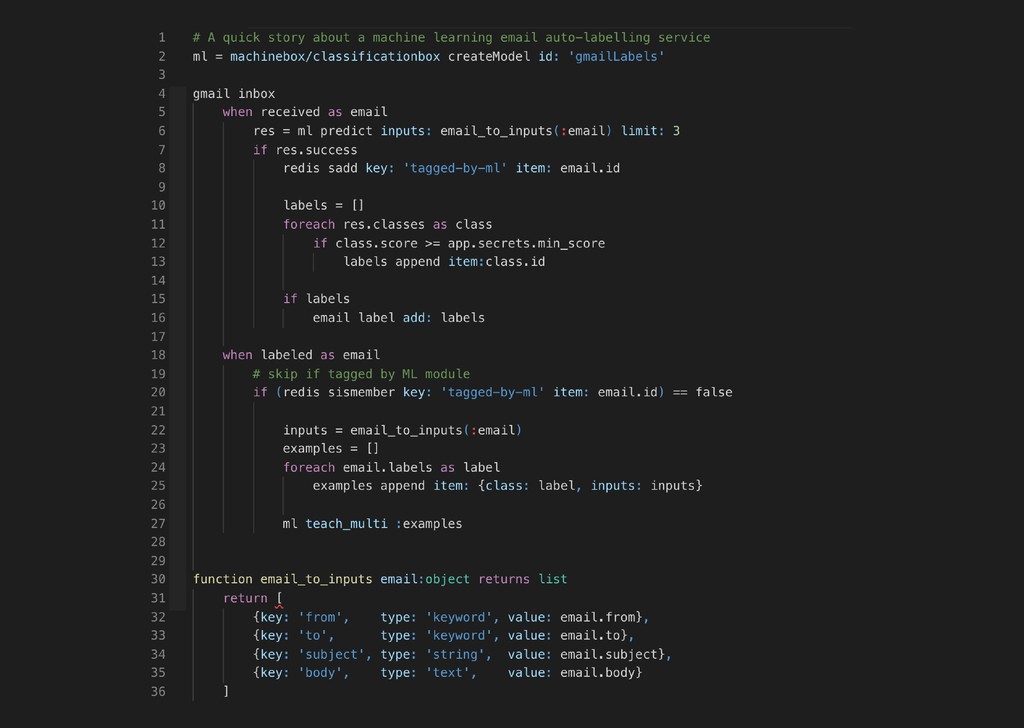Click 'examples = []' on line 23
The width and height of the screenshot is (1024, 728).
coord(330,449)
